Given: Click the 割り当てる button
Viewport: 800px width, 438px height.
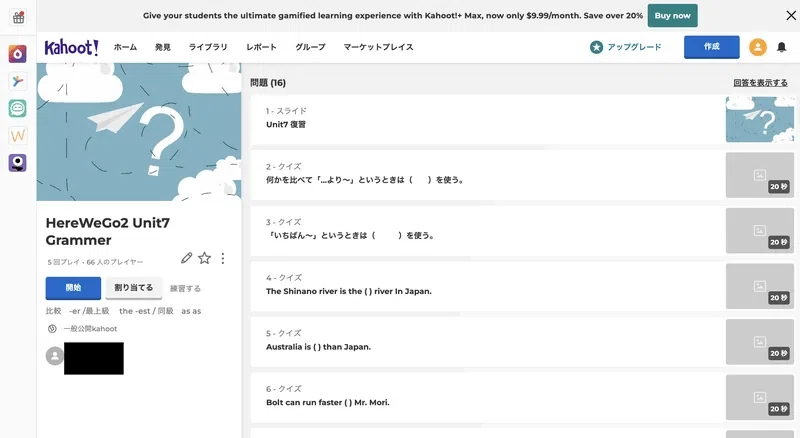Looking at the screenshot, I should point(134,288).
